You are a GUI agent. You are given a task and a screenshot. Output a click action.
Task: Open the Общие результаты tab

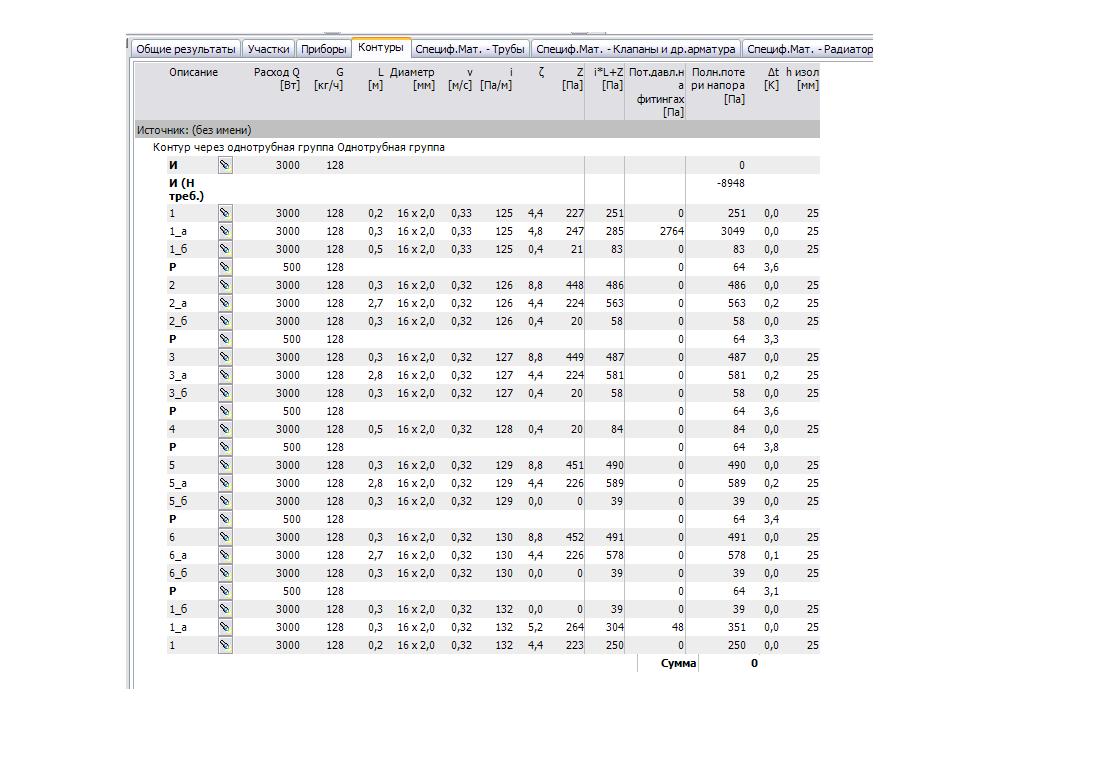point(185,49)
